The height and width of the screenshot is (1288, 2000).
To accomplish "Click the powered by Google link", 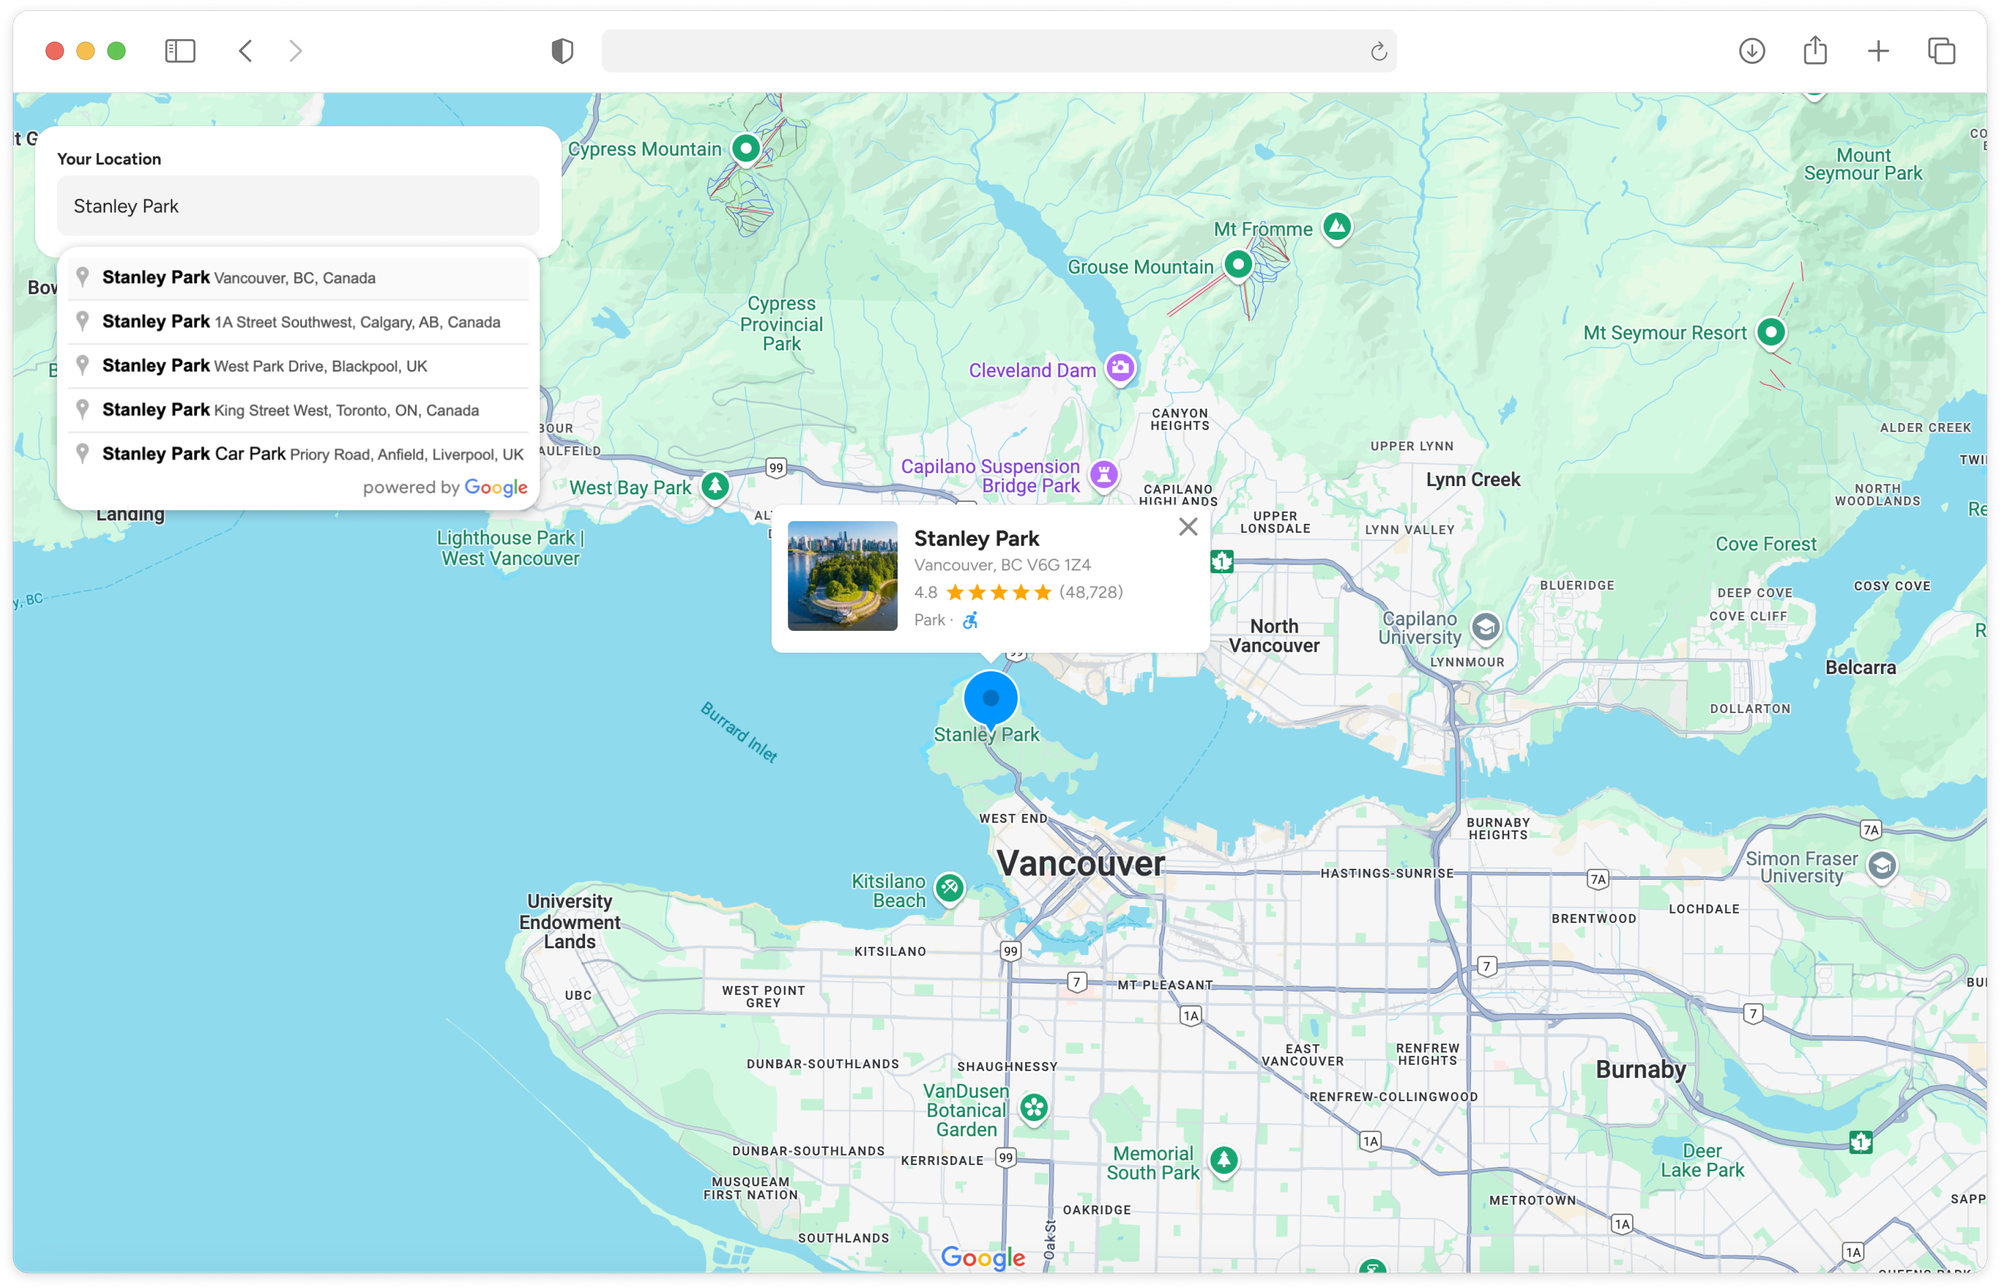I will tap(446, 487).
